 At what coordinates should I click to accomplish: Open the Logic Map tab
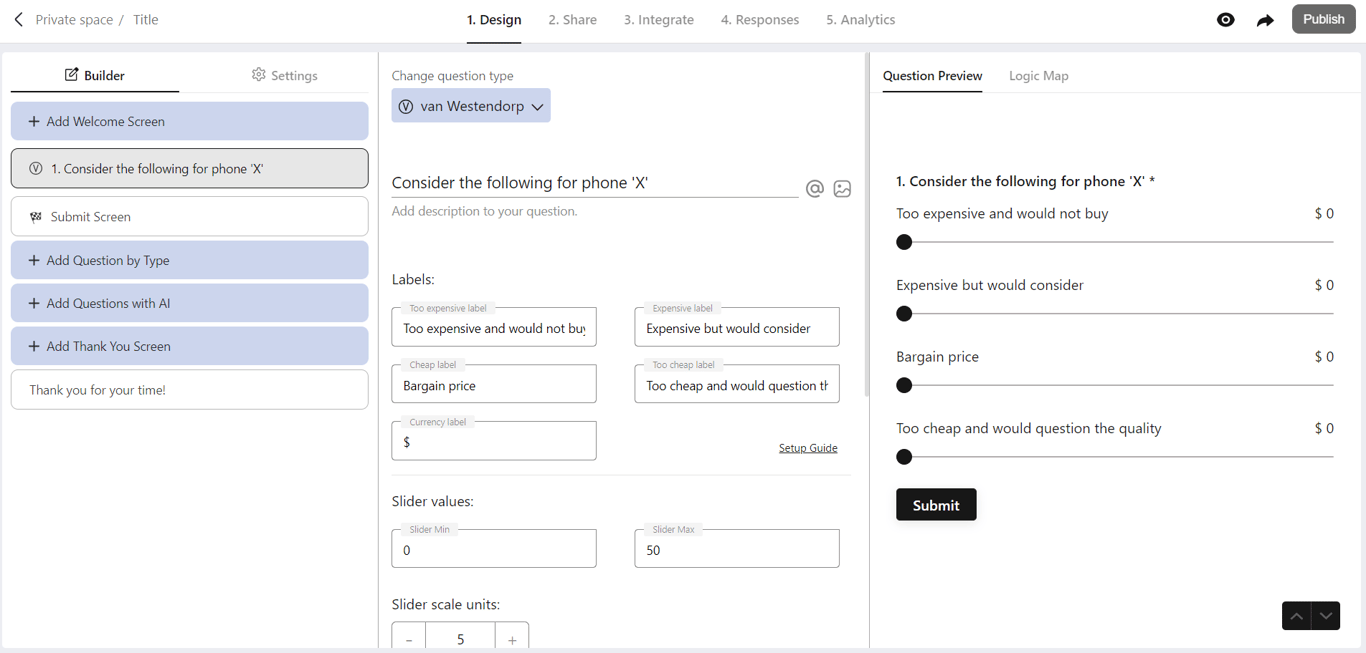click(x=1038, y=76)
